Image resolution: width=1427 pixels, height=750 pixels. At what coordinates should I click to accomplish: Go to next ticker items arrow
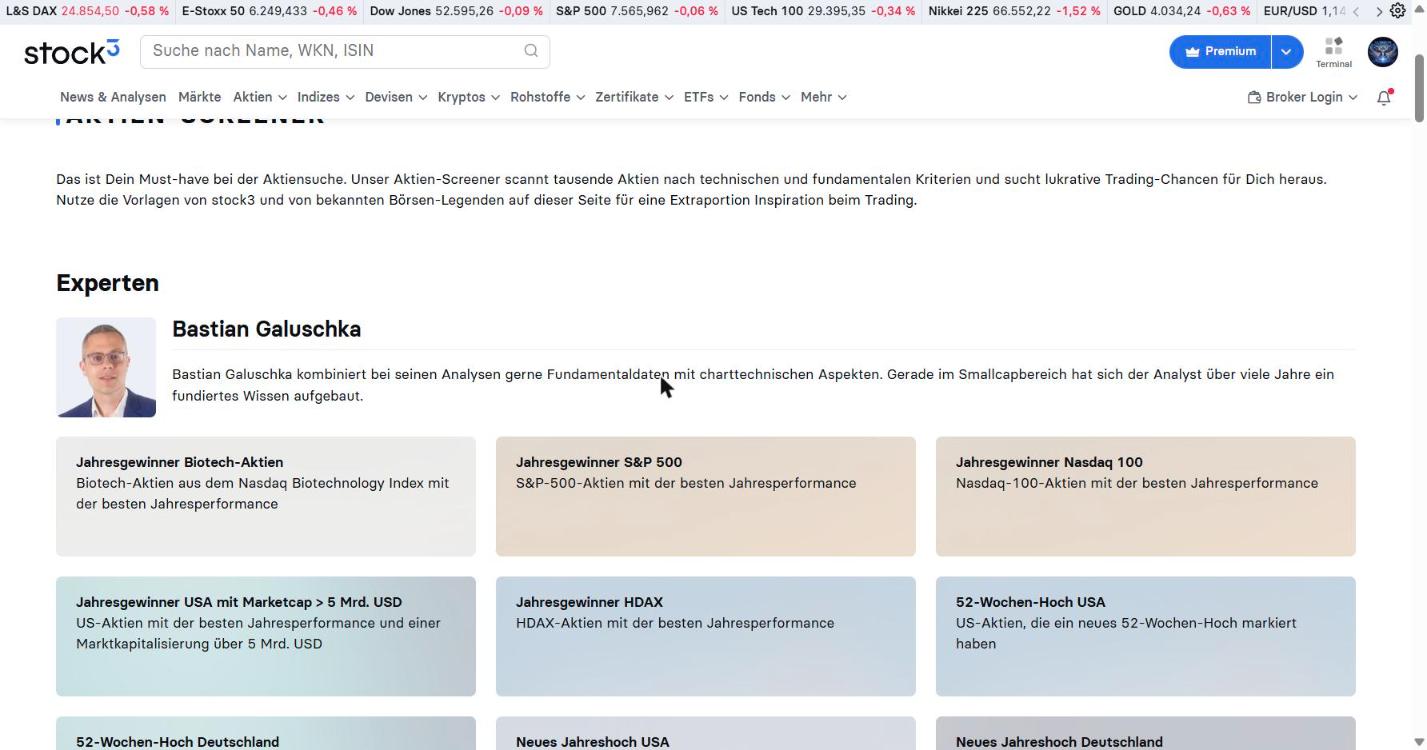[x=1379, y=11]
